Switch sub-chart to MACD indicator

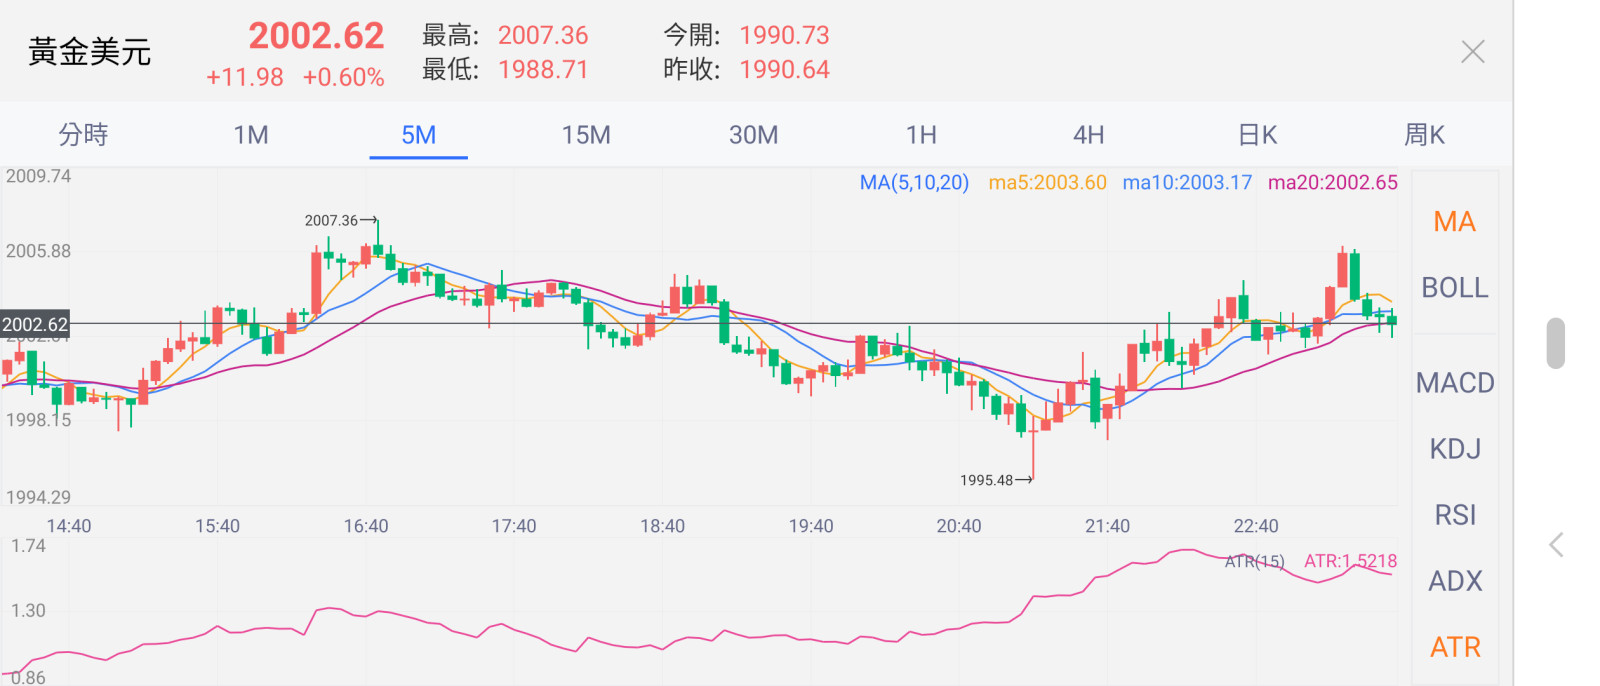tap(1454, 383)
